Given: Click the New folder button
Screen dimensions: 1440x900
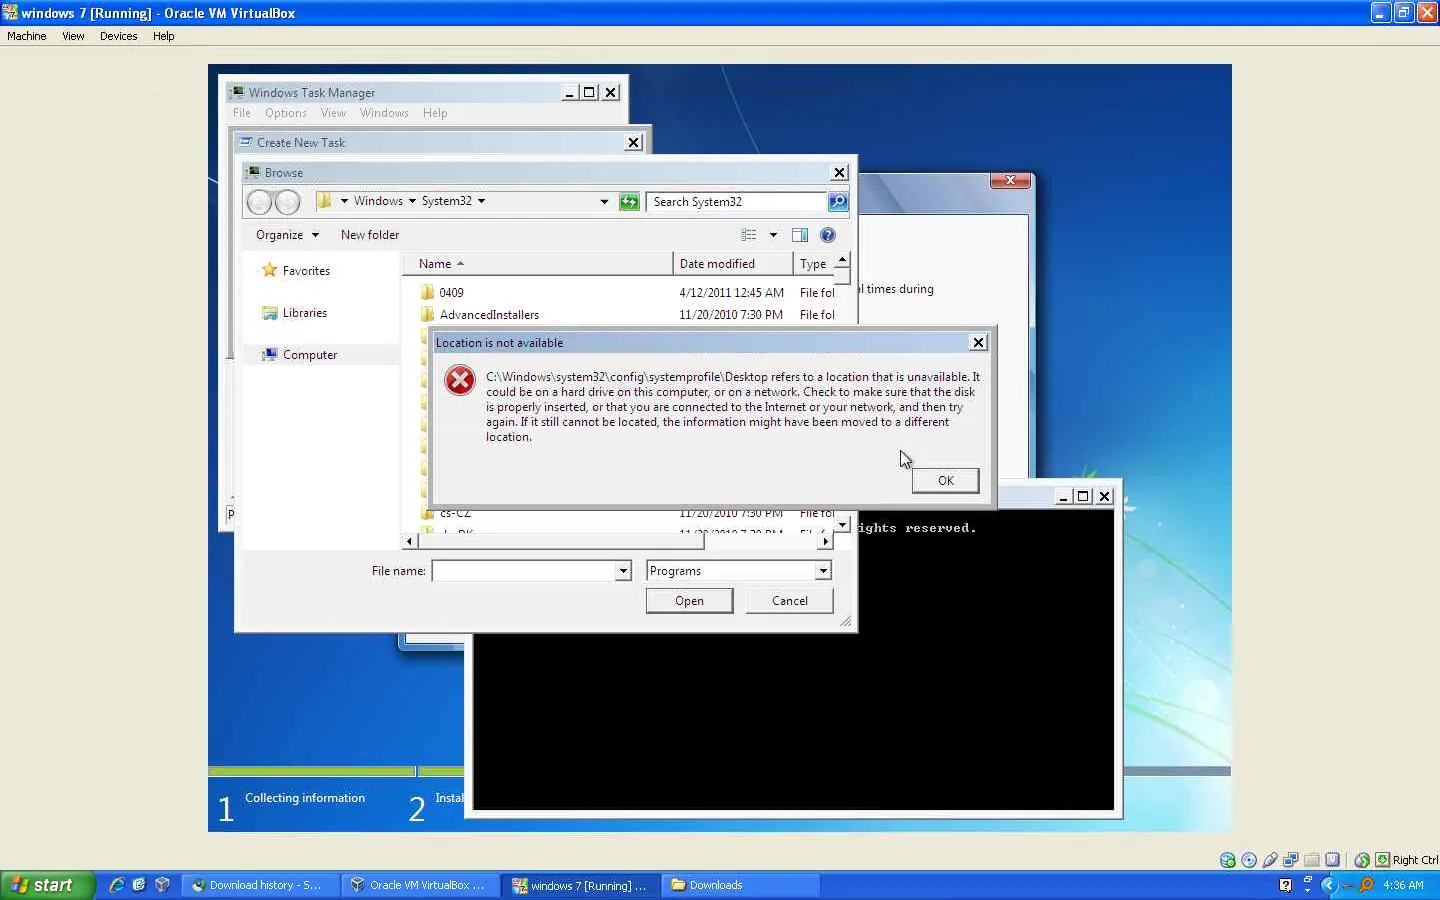Looking at the screenshot, I should pos(370,235).
